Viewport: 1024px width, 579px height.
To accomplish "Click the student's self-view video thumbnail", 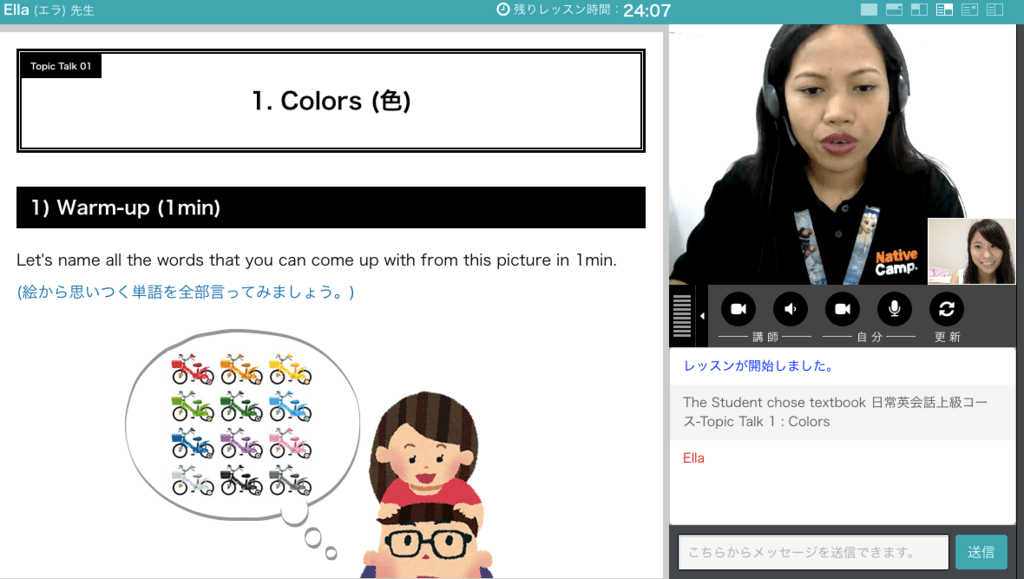I will coord(972,251).
